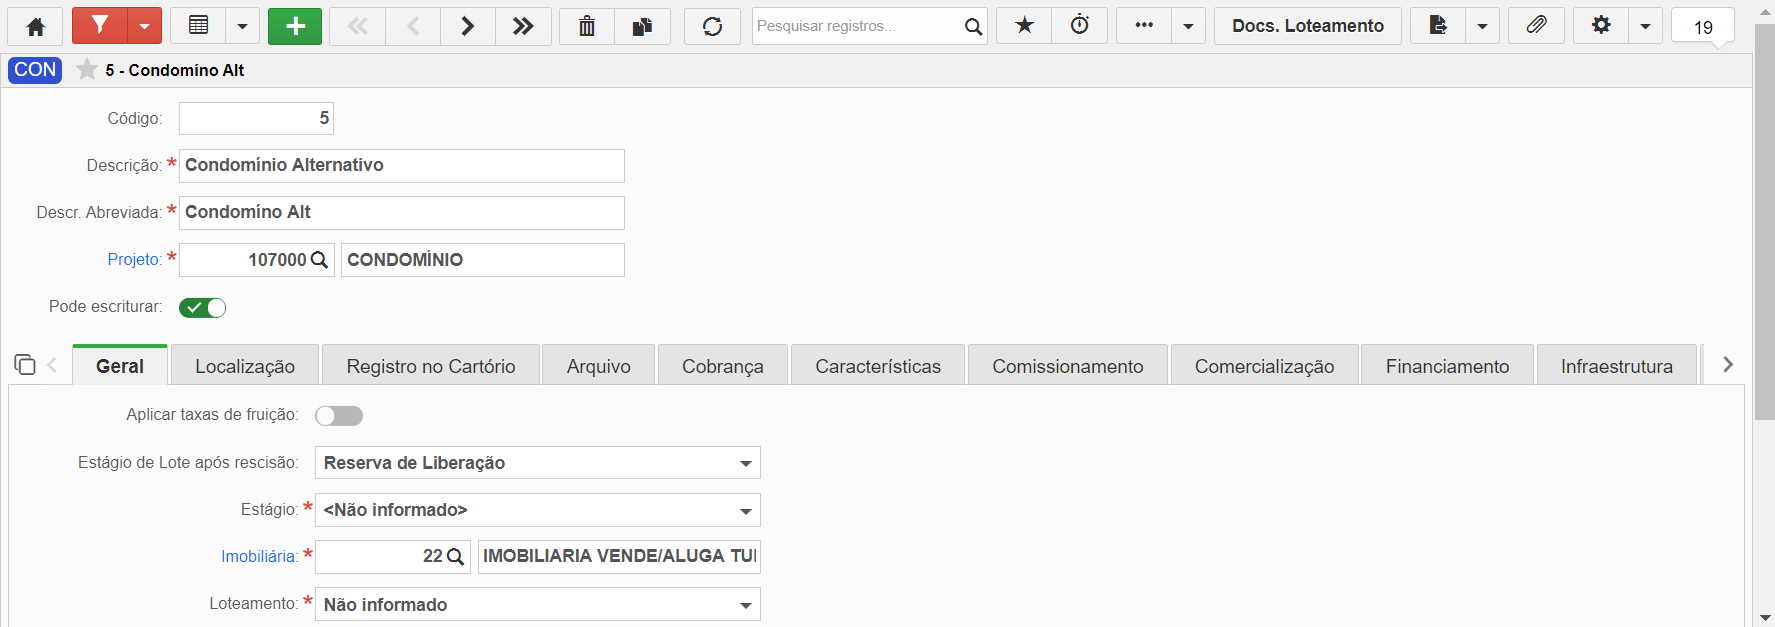Open the red filter funnel button
The height and width of the screenshot is (627, 1775).
tap(99, 26)
